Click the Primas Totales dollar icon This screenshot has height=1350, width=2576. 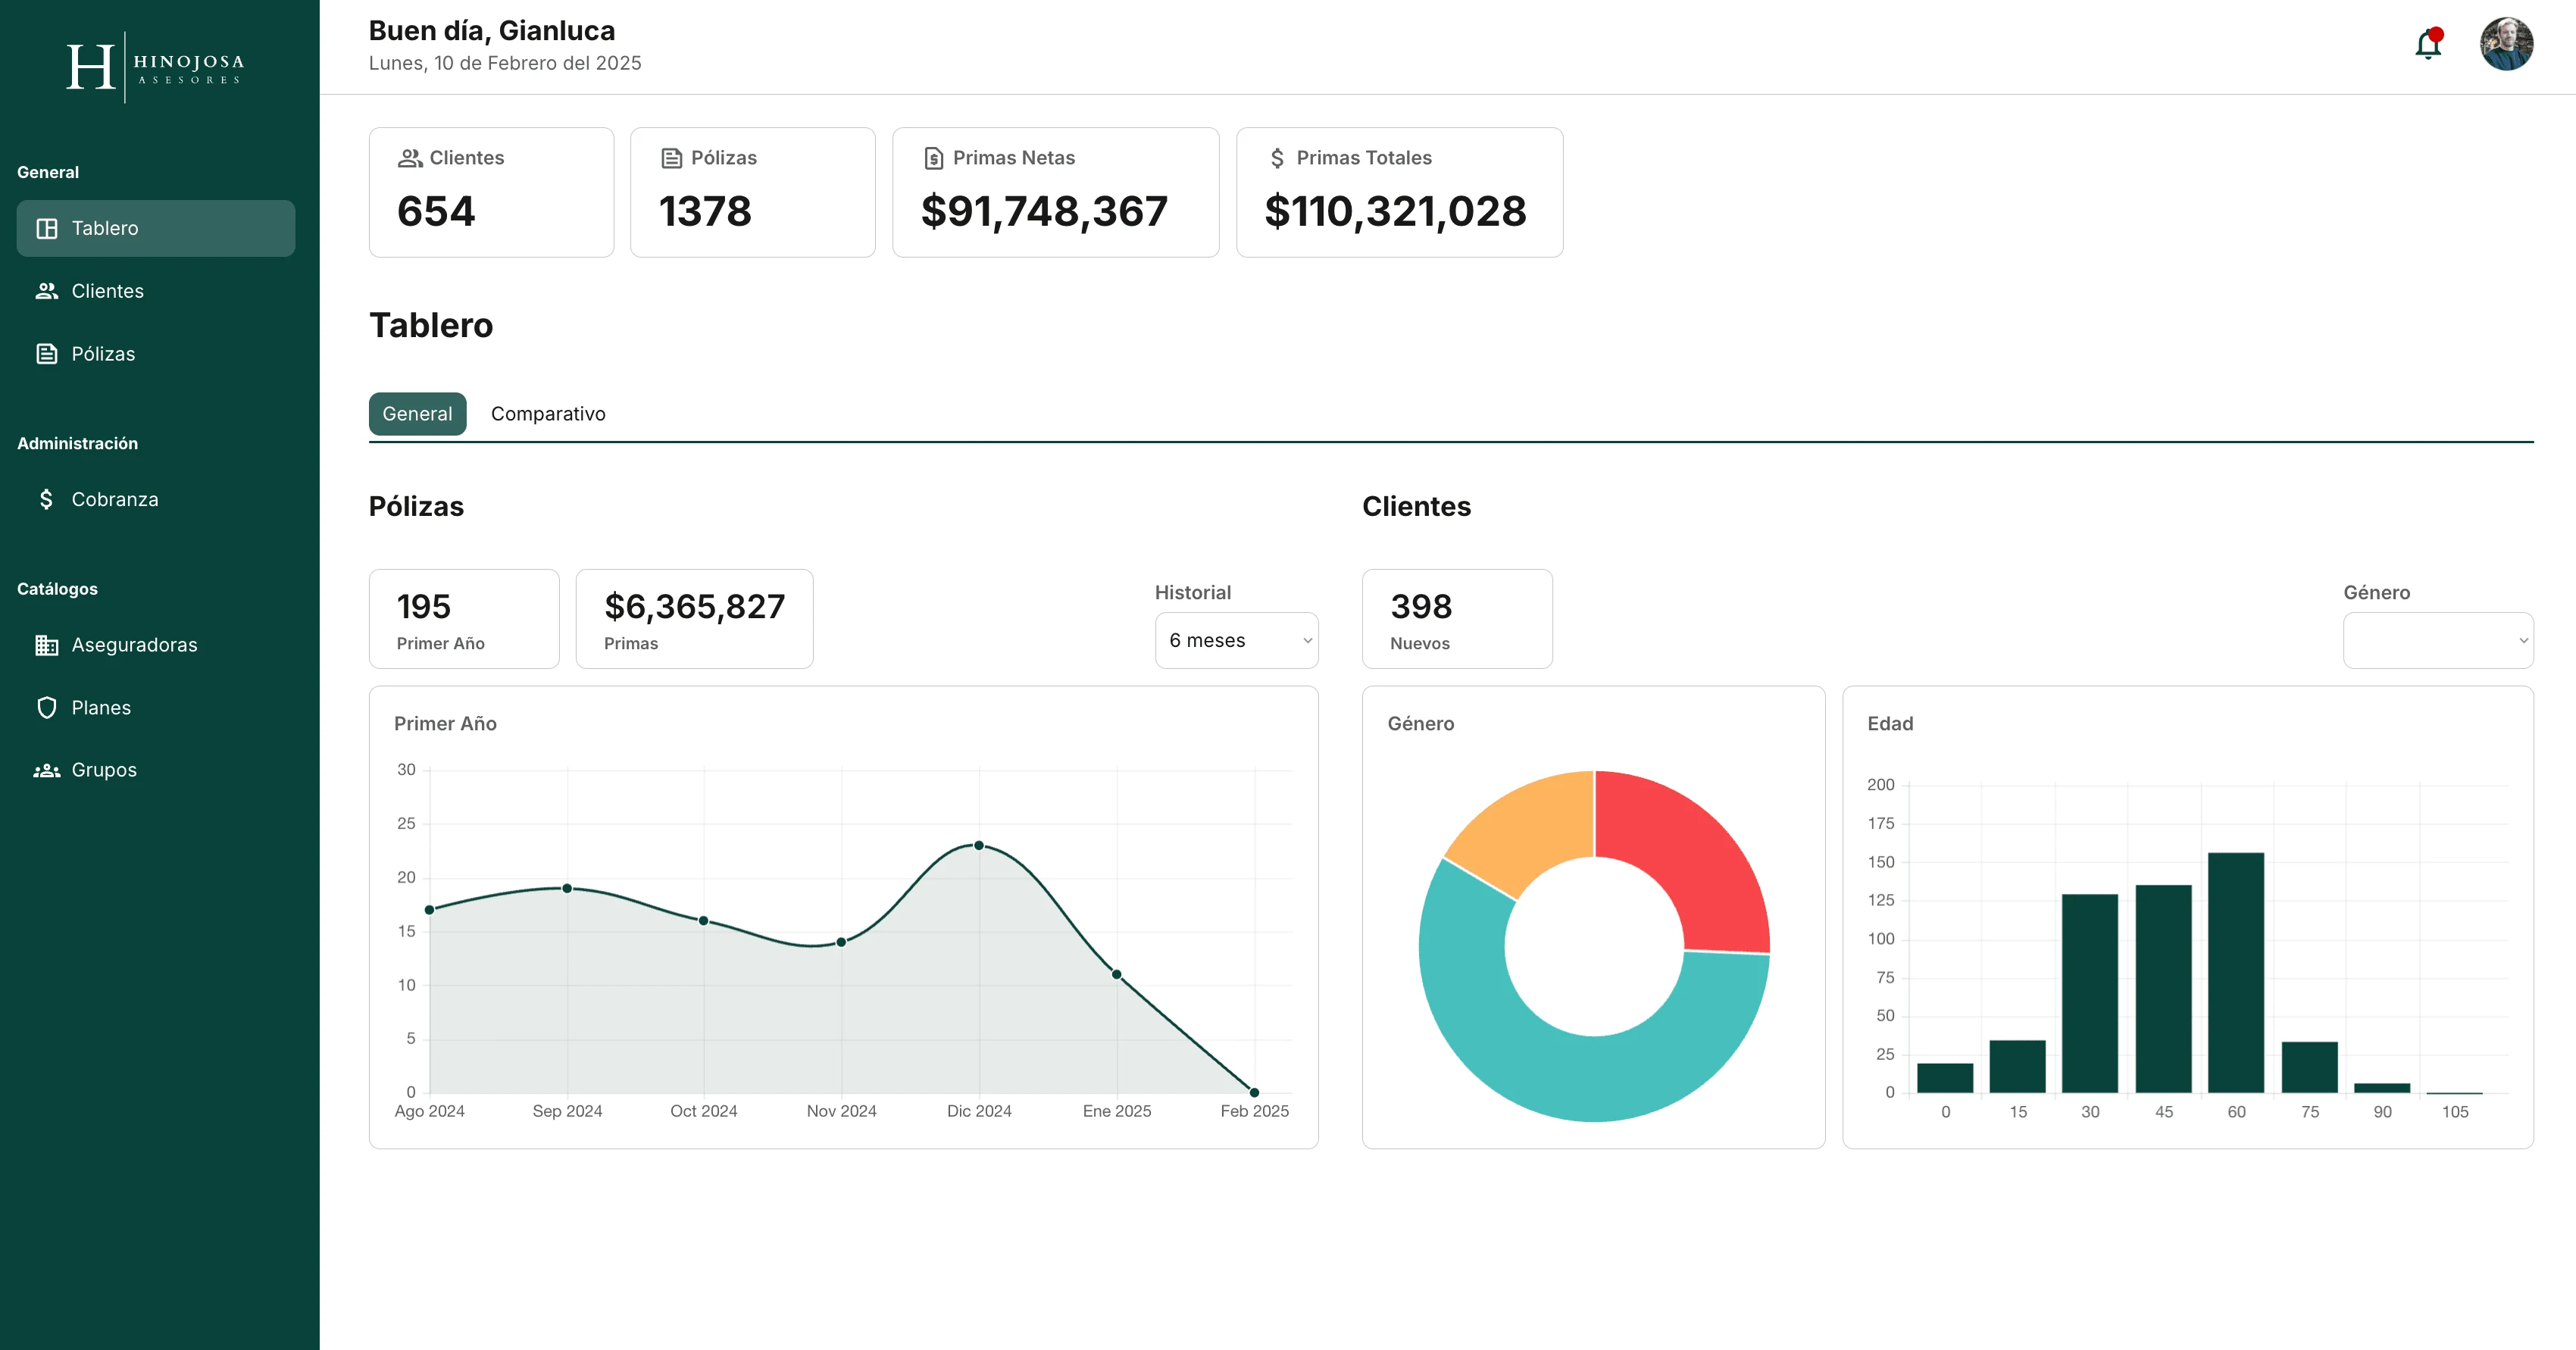coord(1277,158)
